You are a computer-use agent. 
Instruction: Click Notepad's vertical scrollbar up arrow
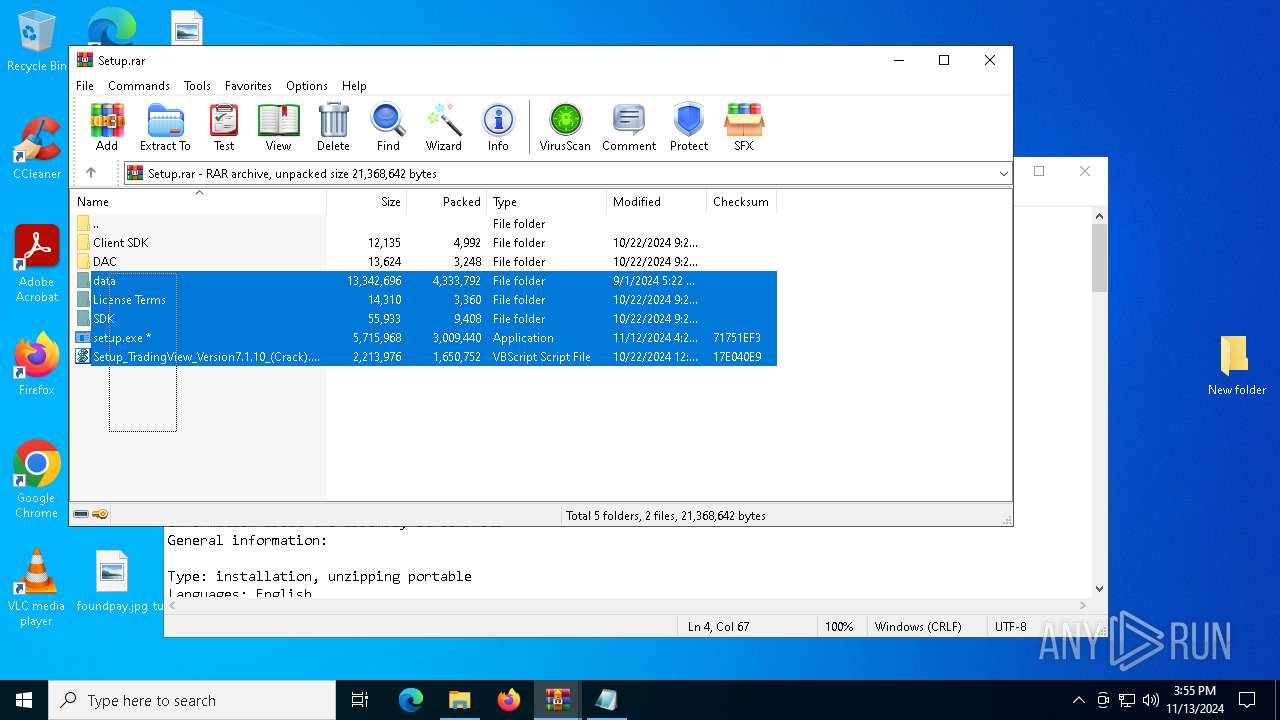click(1099, 216)
